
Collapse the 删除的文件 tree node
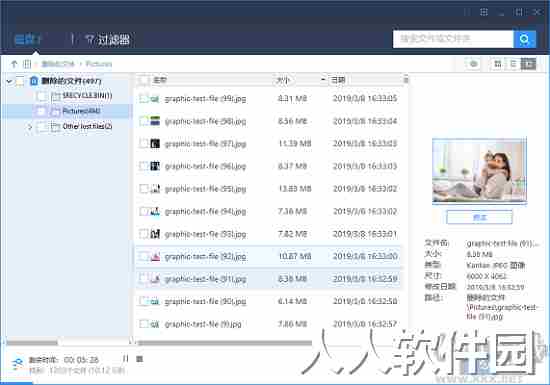tap(9, 81)
